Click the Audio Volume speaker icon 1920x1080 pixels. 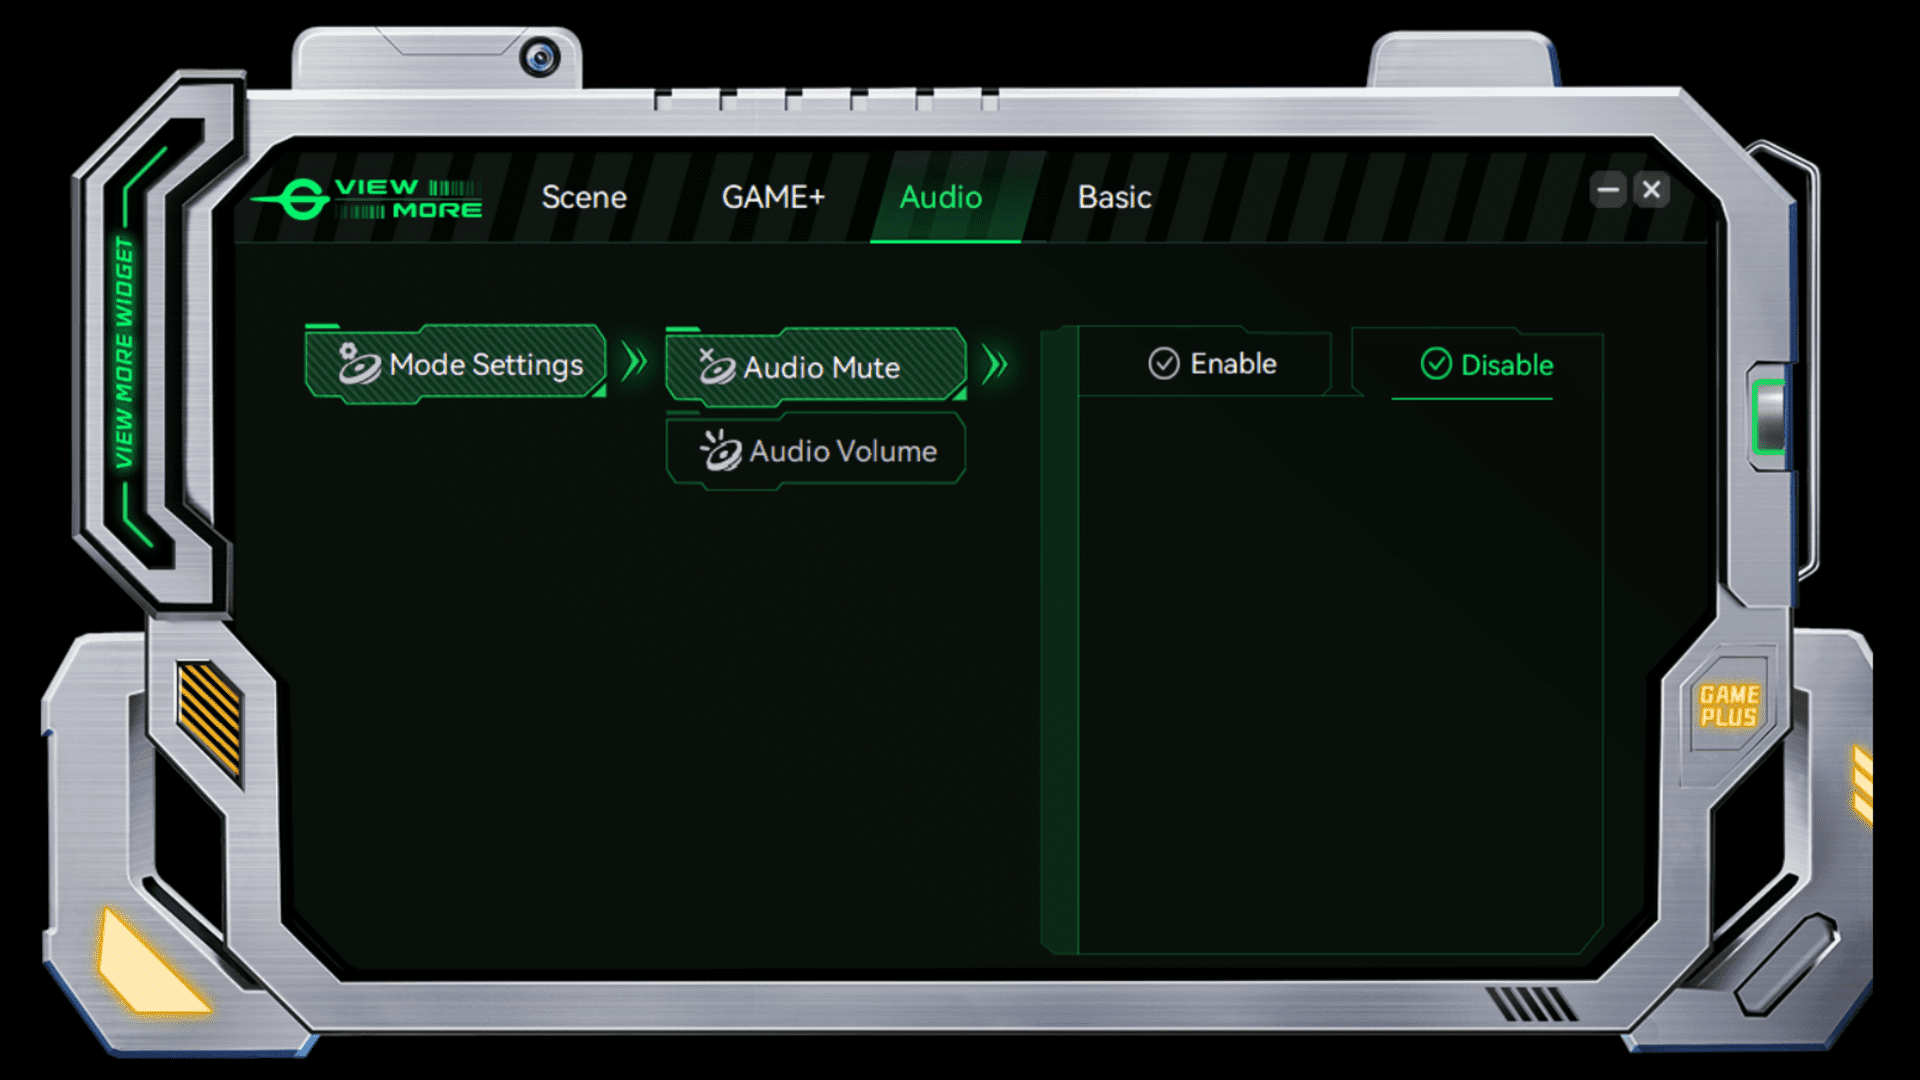pos(720,451)
